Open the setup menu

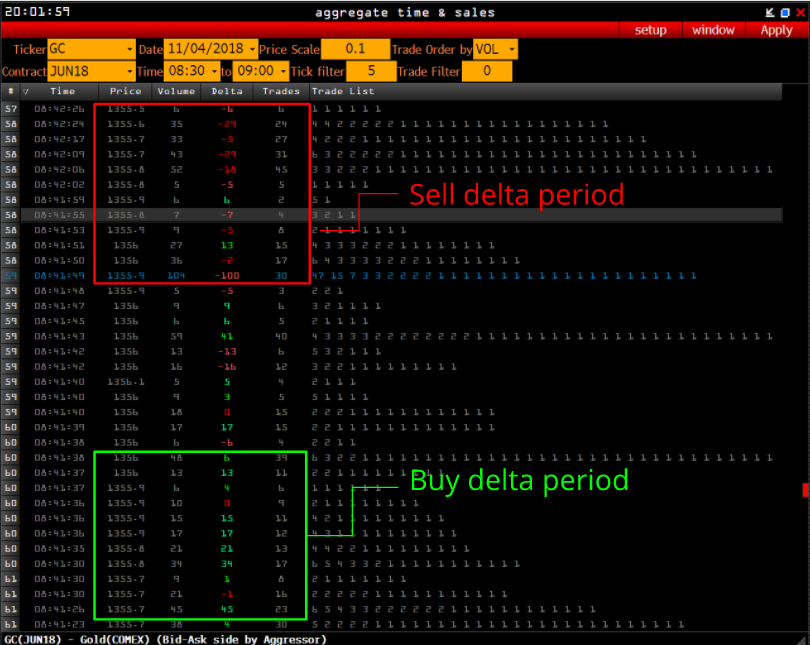click(x=650, y=30)
